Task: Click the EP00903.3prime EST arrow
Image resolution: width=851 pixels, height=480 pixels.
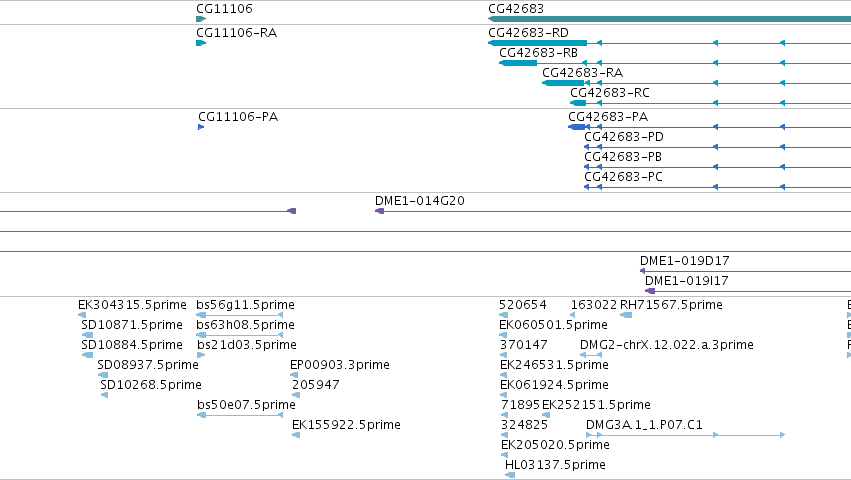Action: pyautogui.click(x=294, y=375)
